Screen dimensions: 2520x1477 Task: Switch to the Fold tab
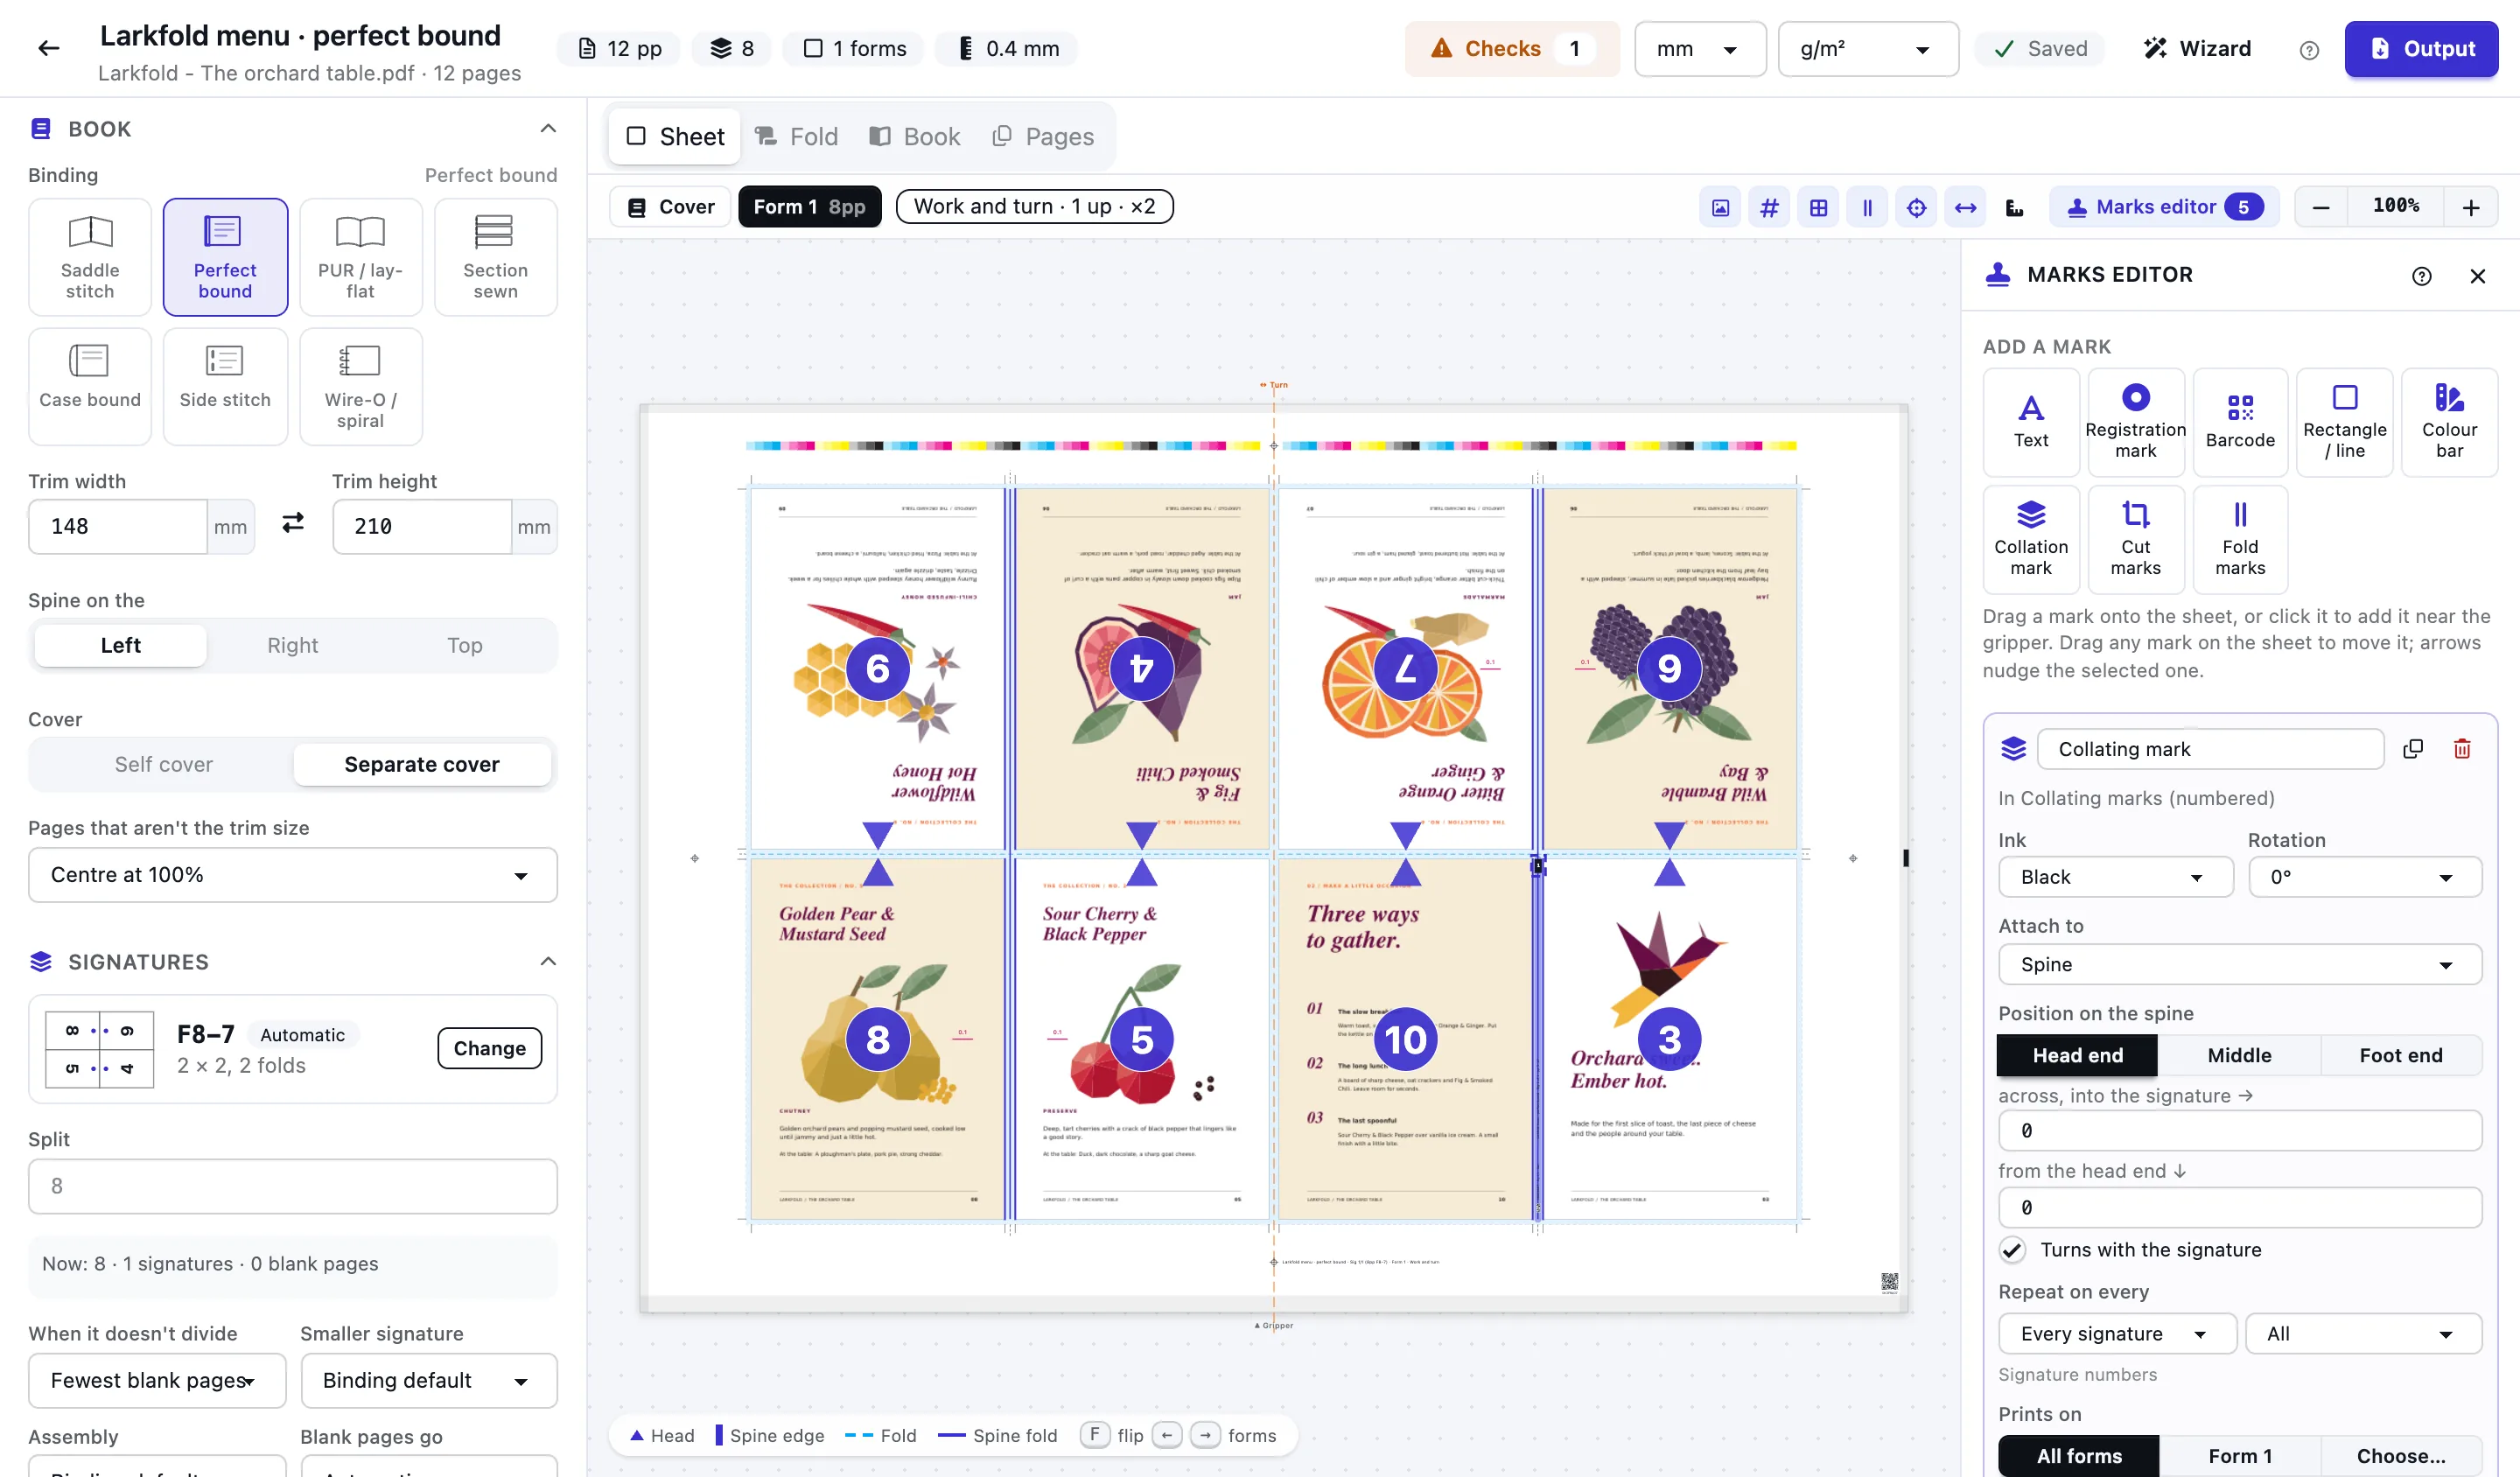click(x=797, y=137)
